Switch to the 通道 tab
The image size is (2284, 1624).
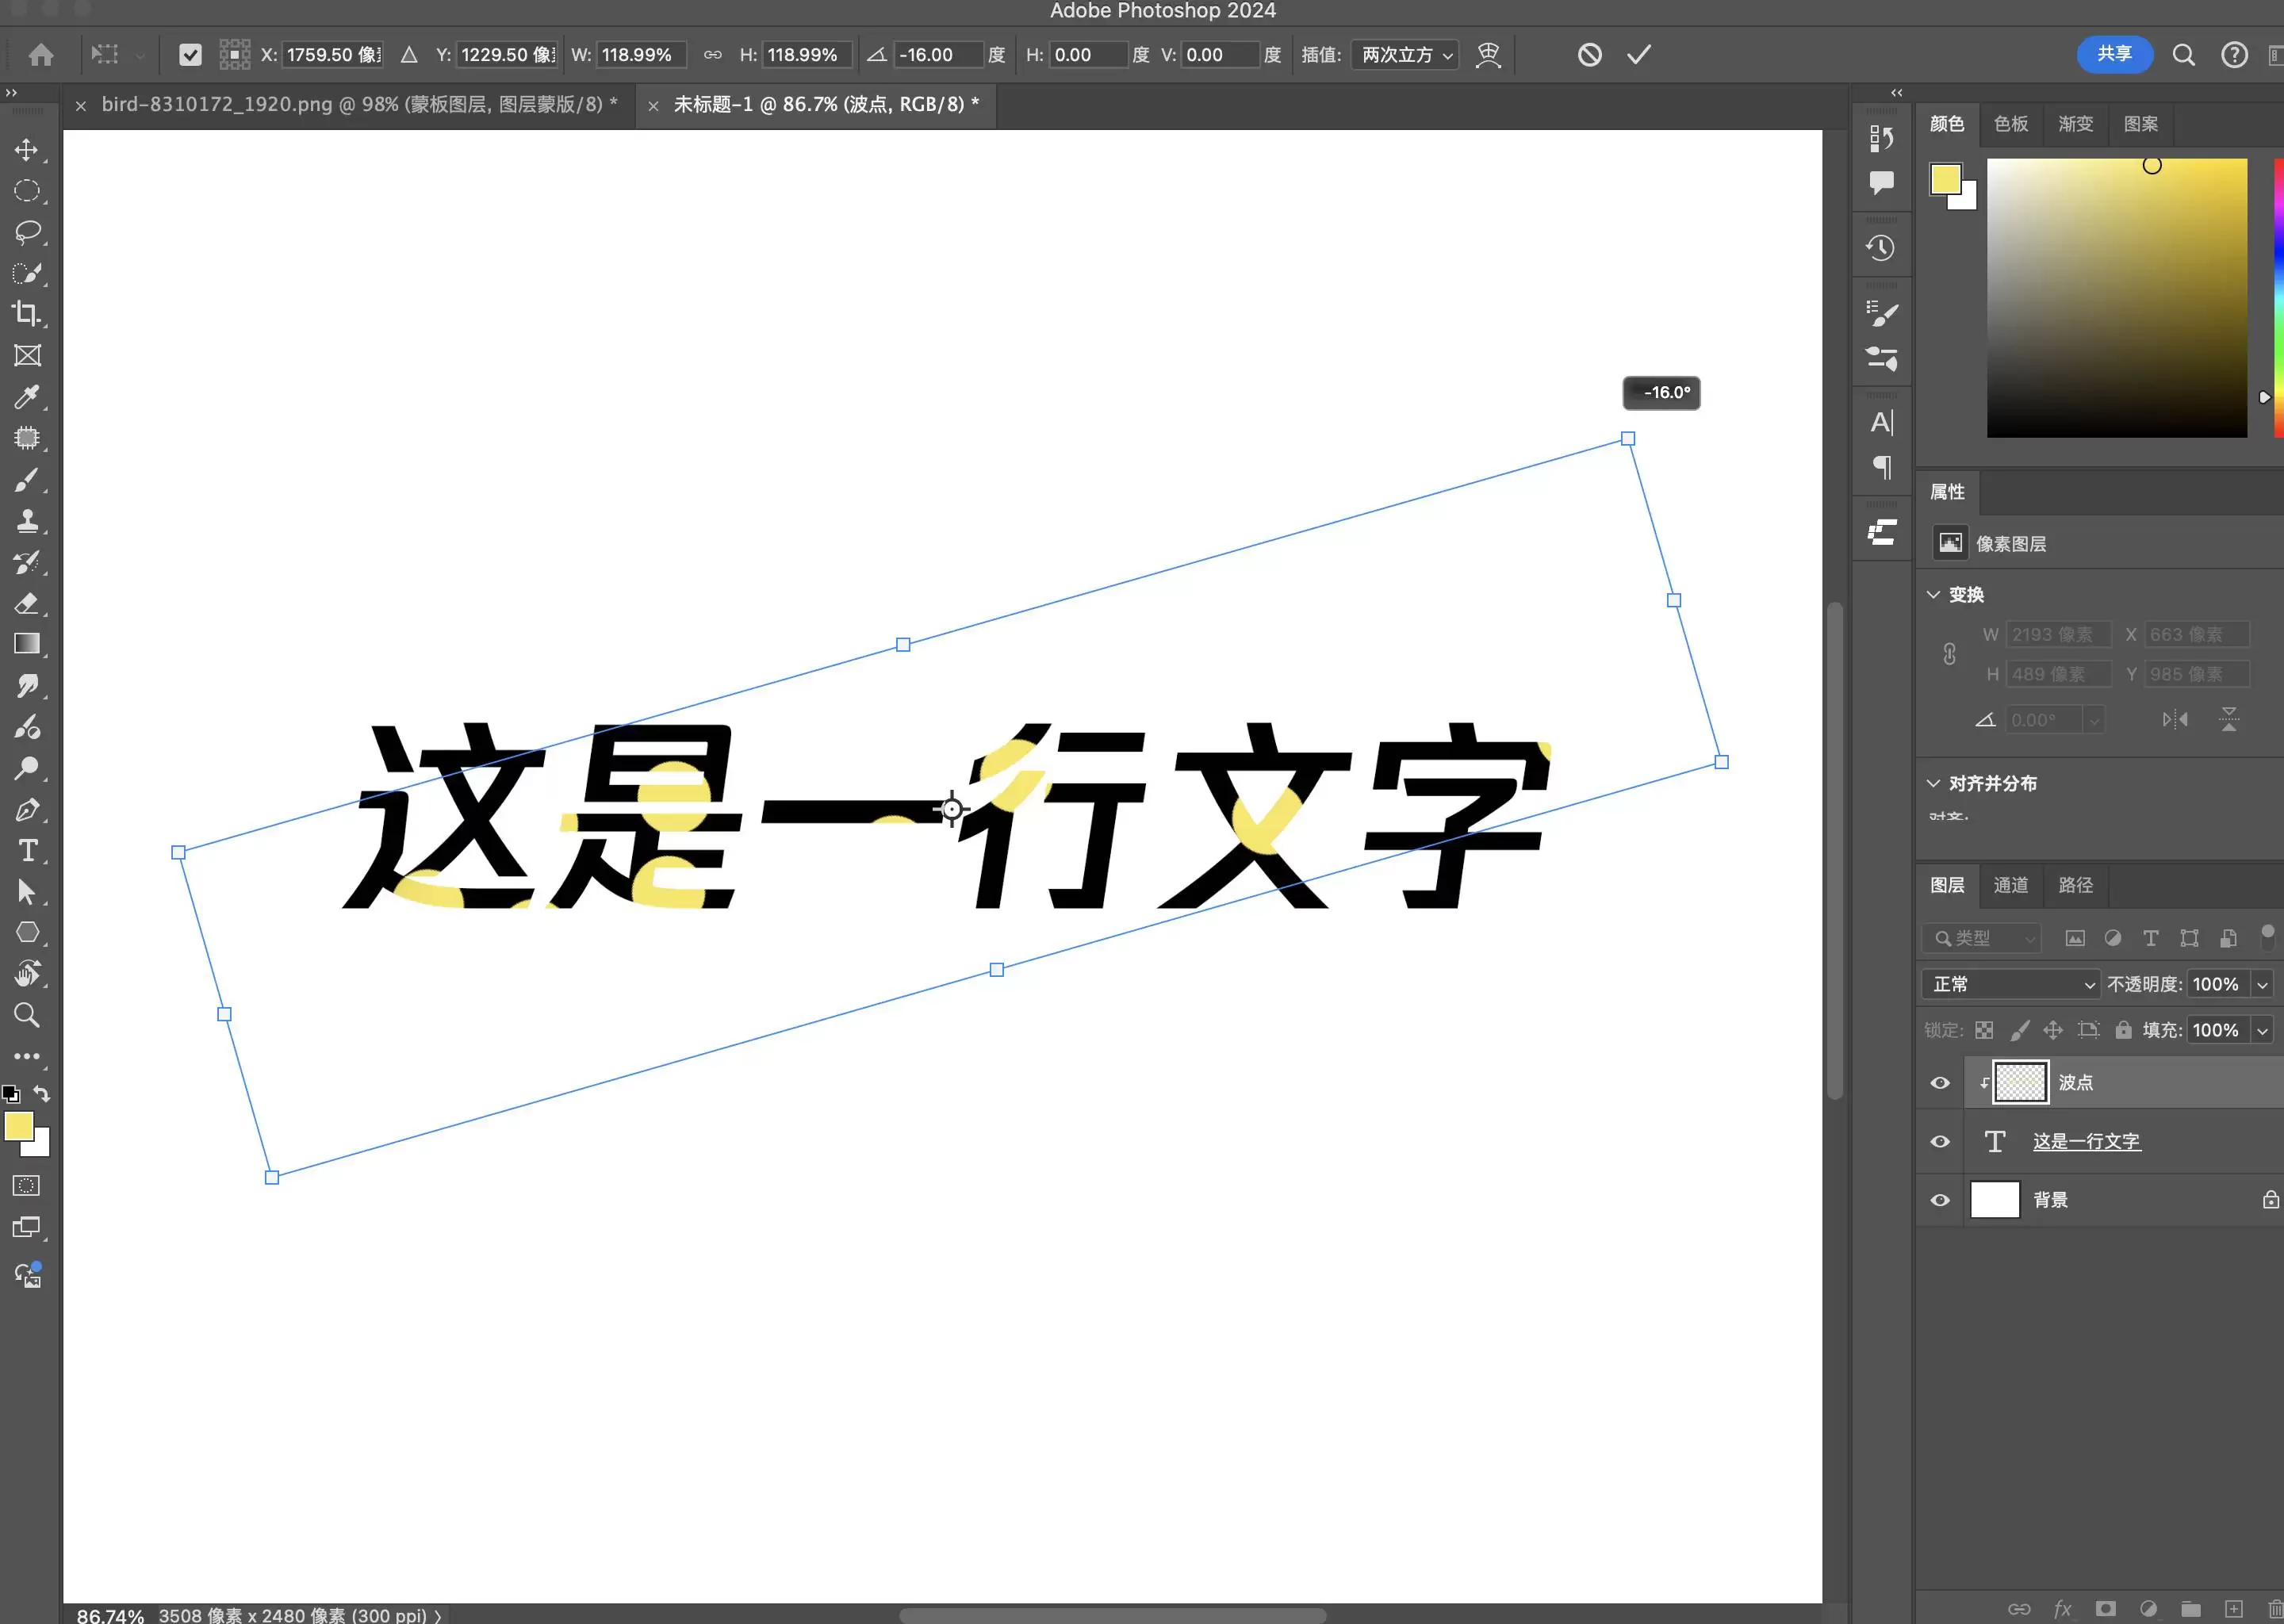point(2011,886)
